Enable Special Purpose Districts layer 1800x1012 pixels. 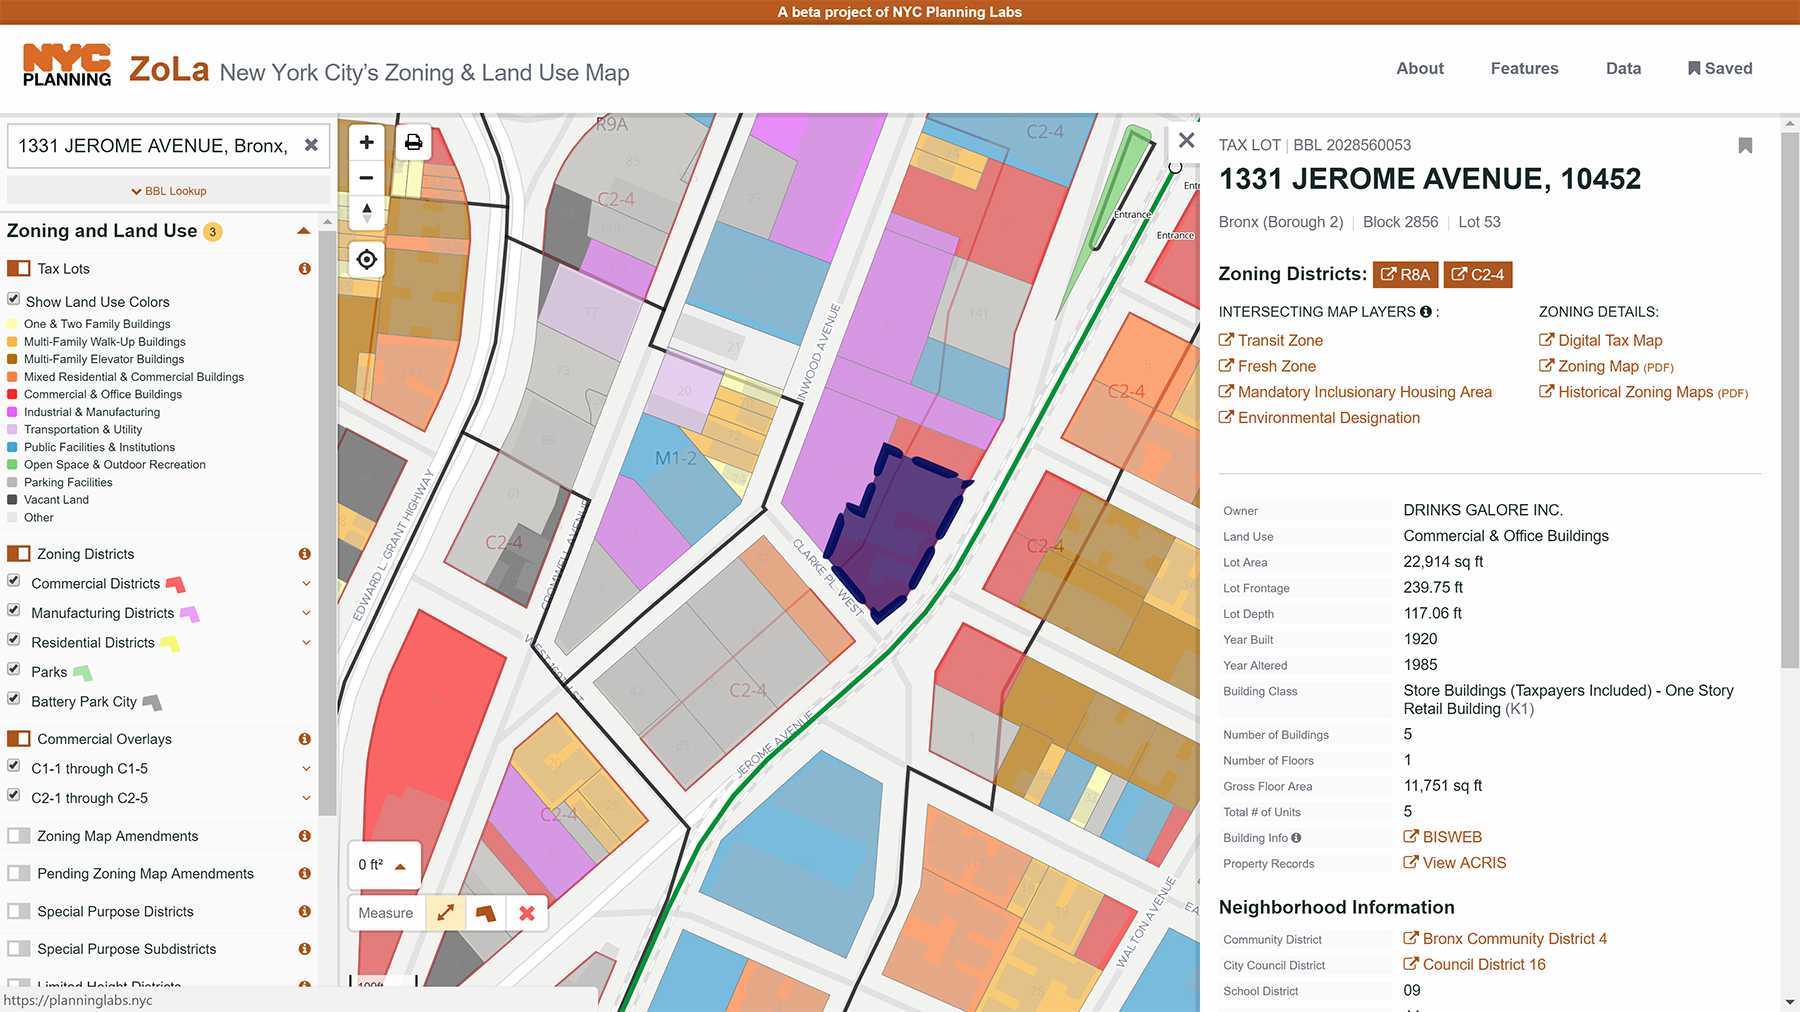[x=19, y=912]
